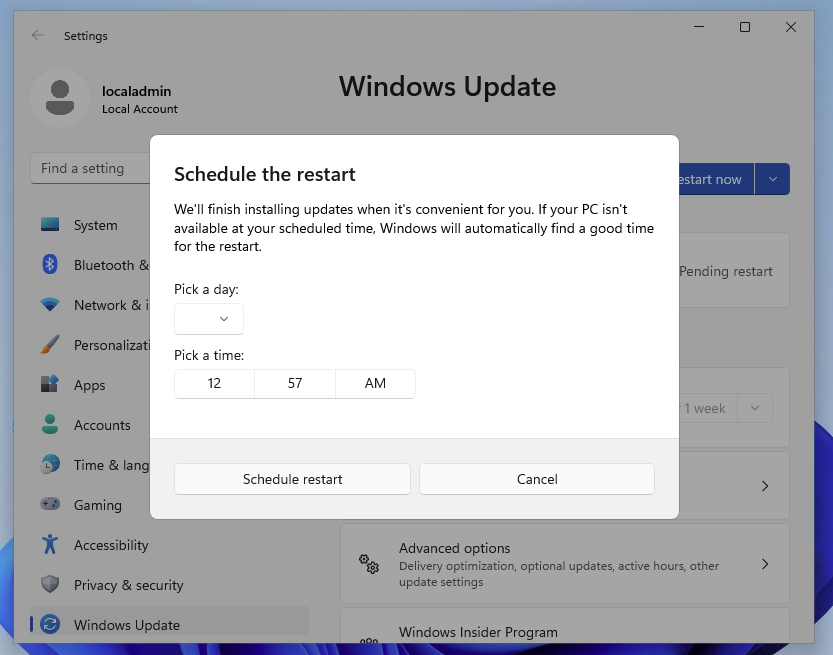This screenshot has width=833, height=655.
Task: Select Privacy & security in the sidebar
Action: click(x=170, y=585)
